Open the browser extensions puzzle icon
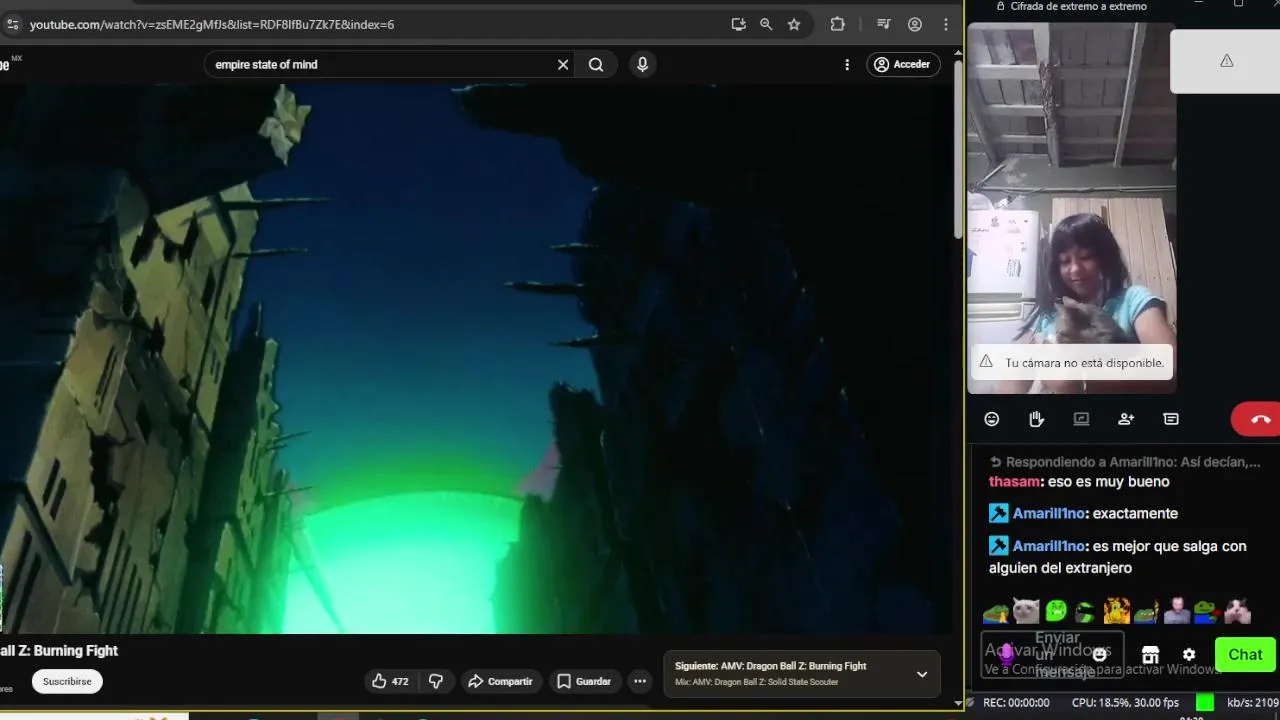1280x720 pixels. point(838,24)
